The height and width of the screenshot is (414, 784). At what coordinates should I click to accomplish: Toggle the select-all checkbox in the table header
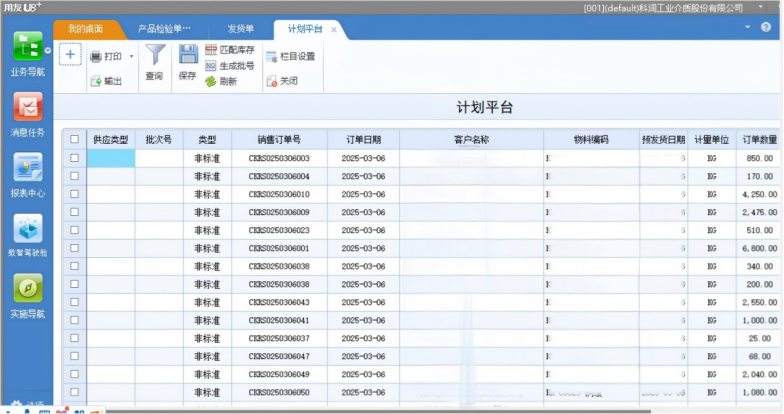pyautogui.click(x=74, y=139)
